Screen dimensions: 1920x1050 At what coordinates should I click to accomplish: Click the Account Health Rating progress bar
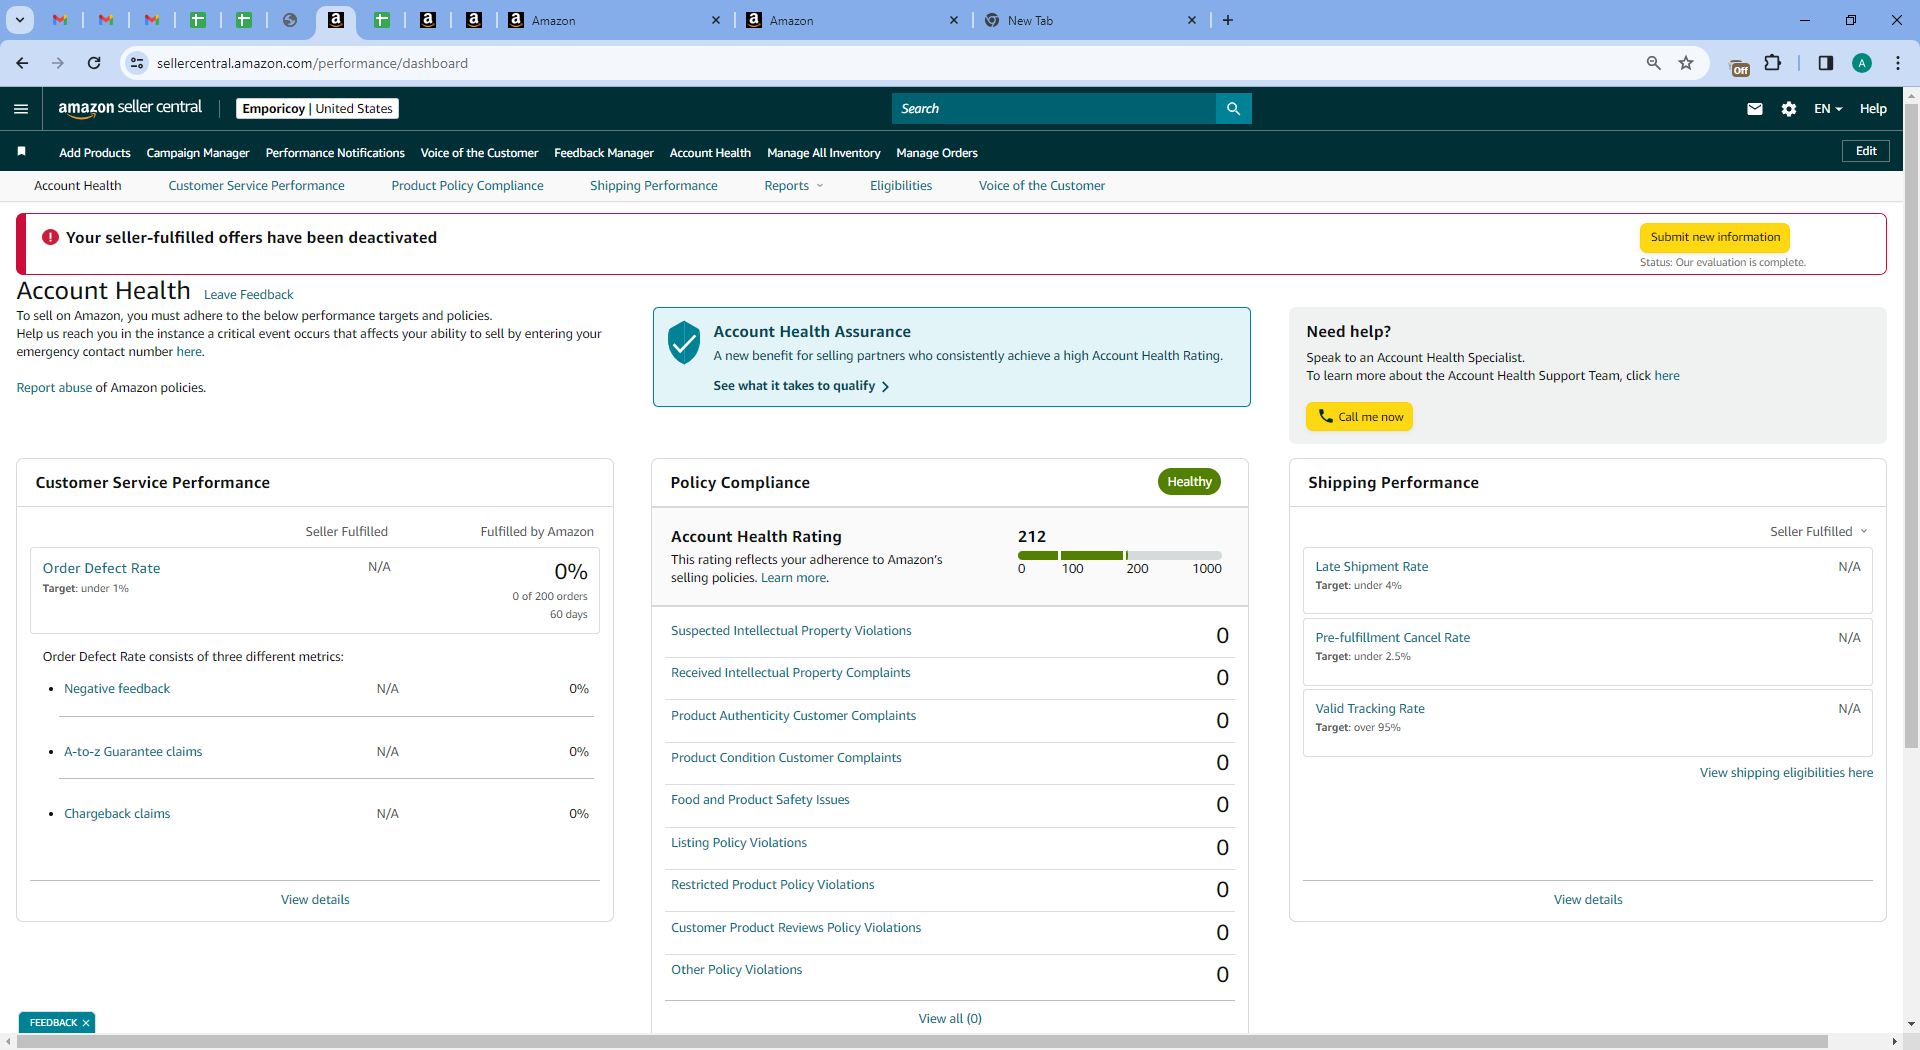click(x=1119, y=555)
